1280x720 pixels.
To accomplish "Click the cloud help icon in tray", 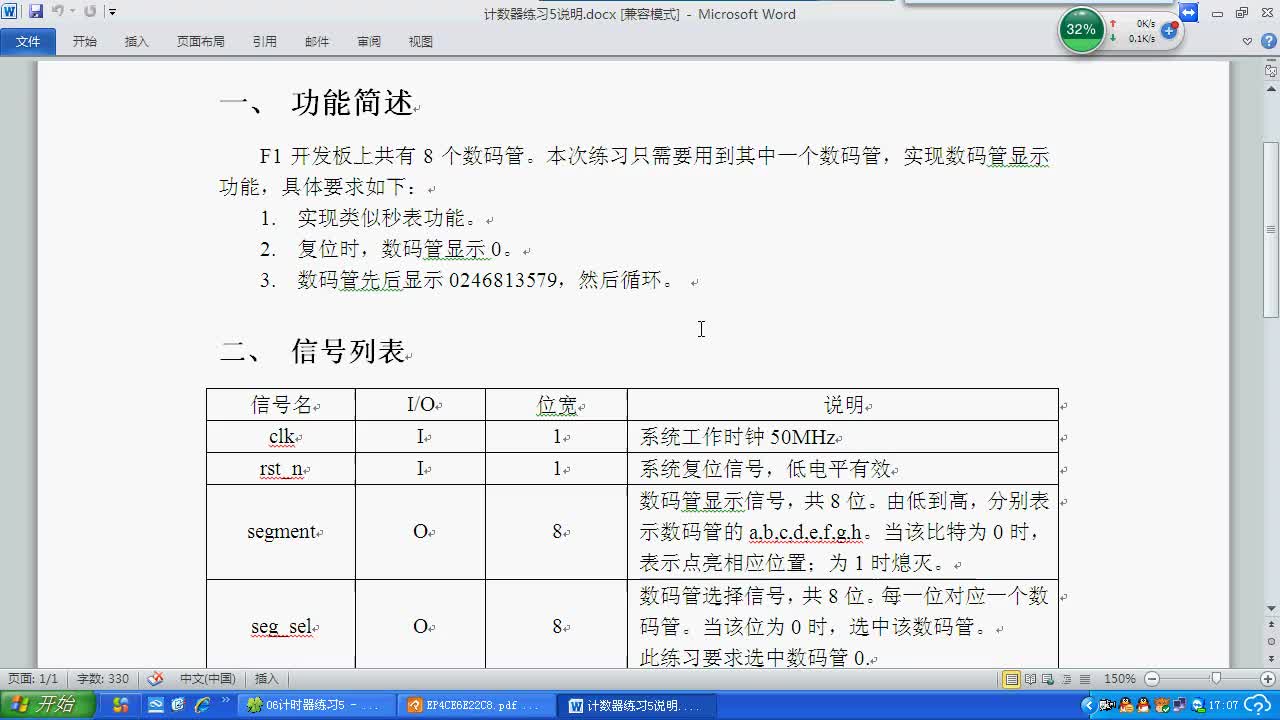I will click(1258, 705).
